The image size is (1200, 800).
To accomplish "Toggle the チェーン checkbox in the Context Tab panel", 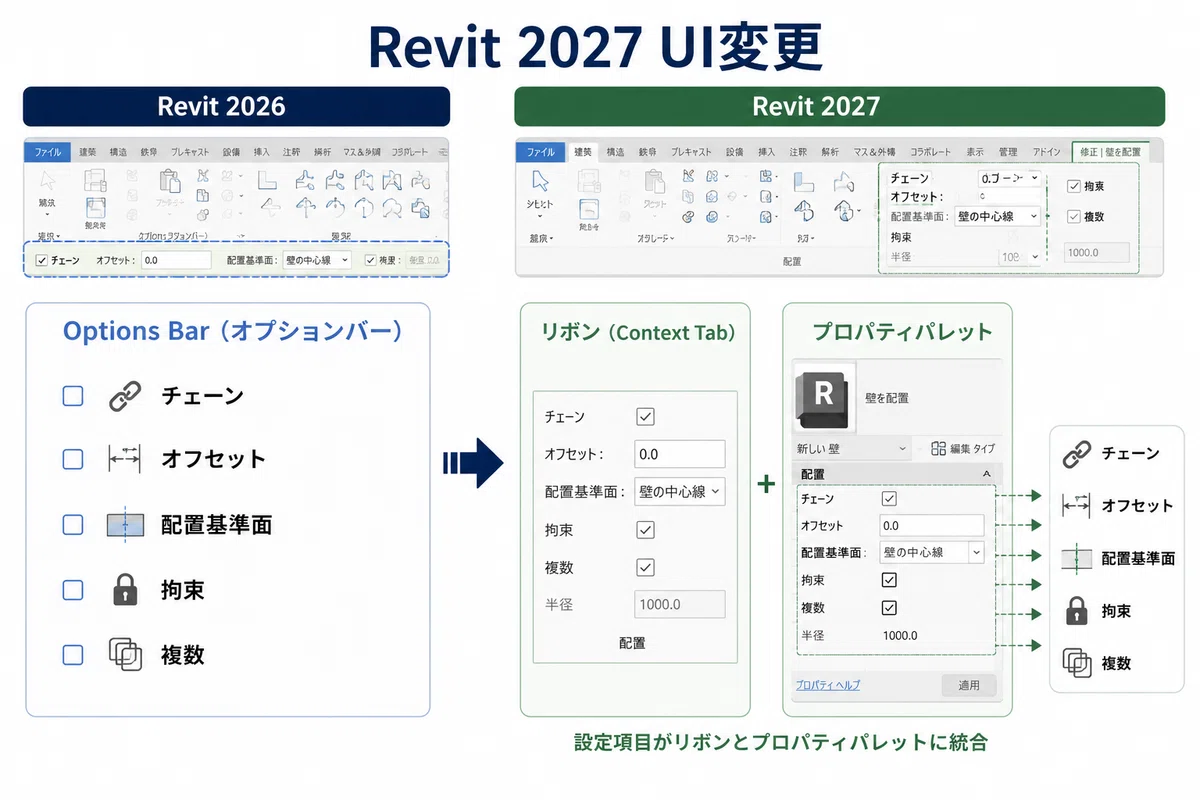I will (645, 416).
